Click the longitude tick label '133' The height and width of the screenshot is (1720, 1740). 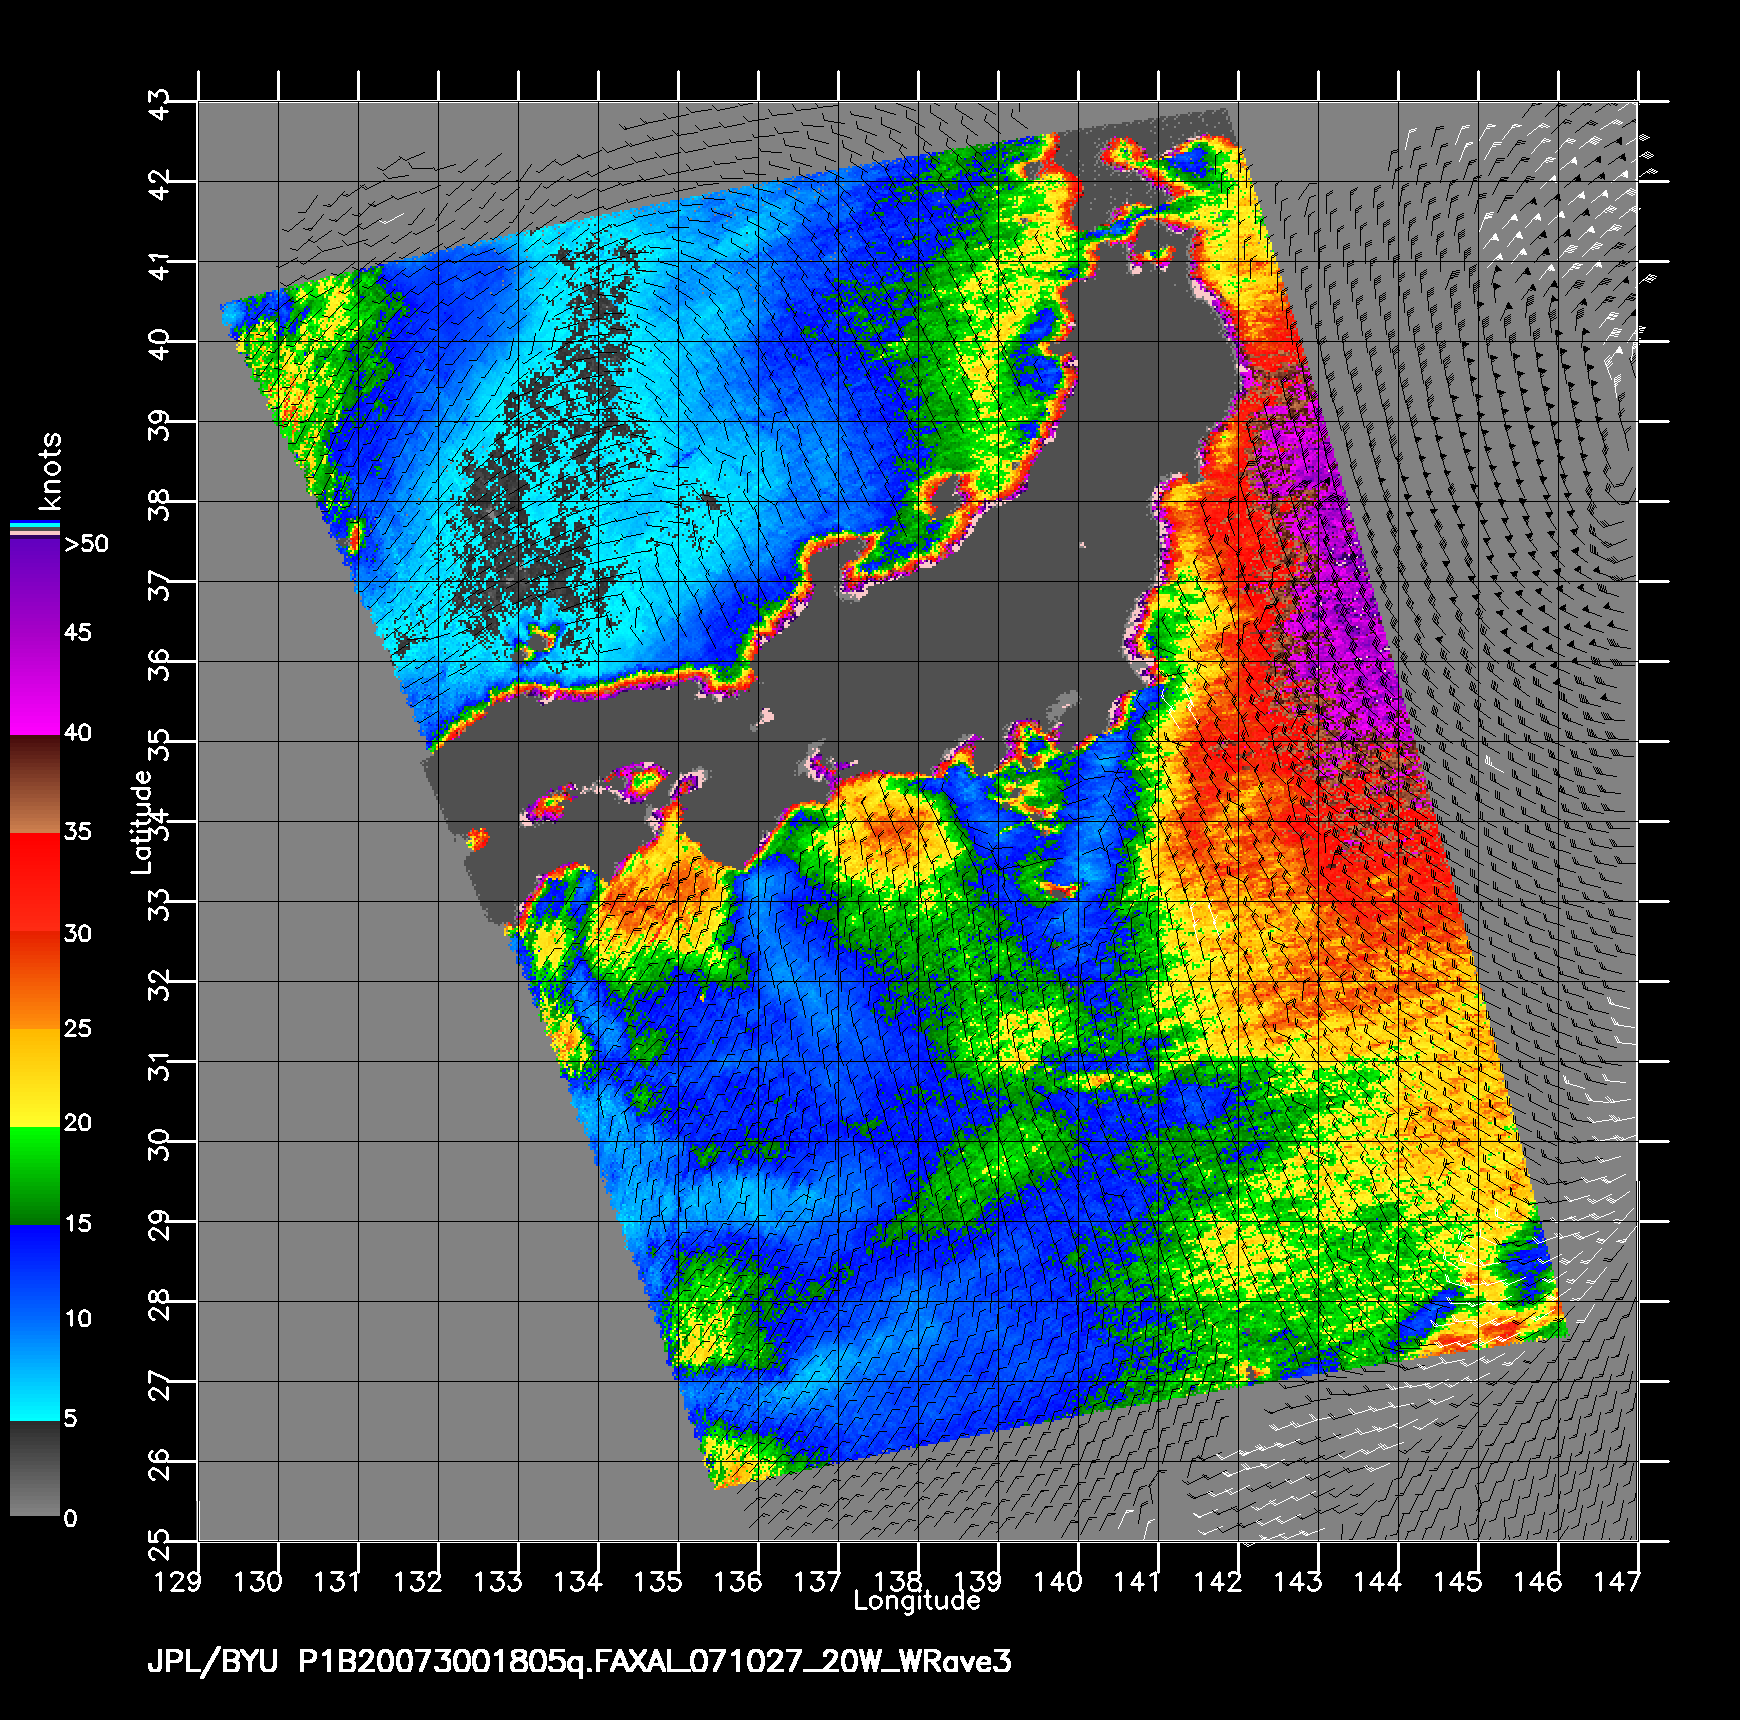pos(498,1581)
